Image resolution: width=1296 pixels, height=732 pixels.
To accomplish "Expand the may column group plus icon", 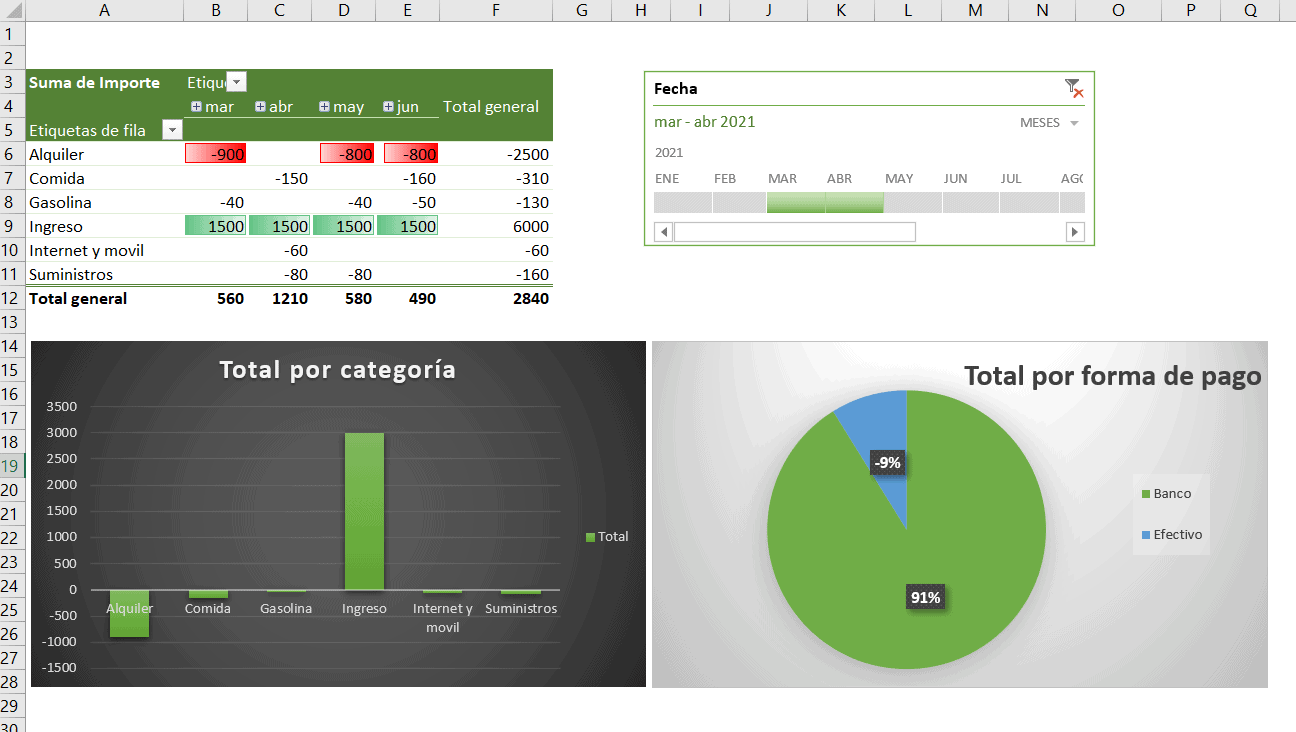I will [324, 106].
